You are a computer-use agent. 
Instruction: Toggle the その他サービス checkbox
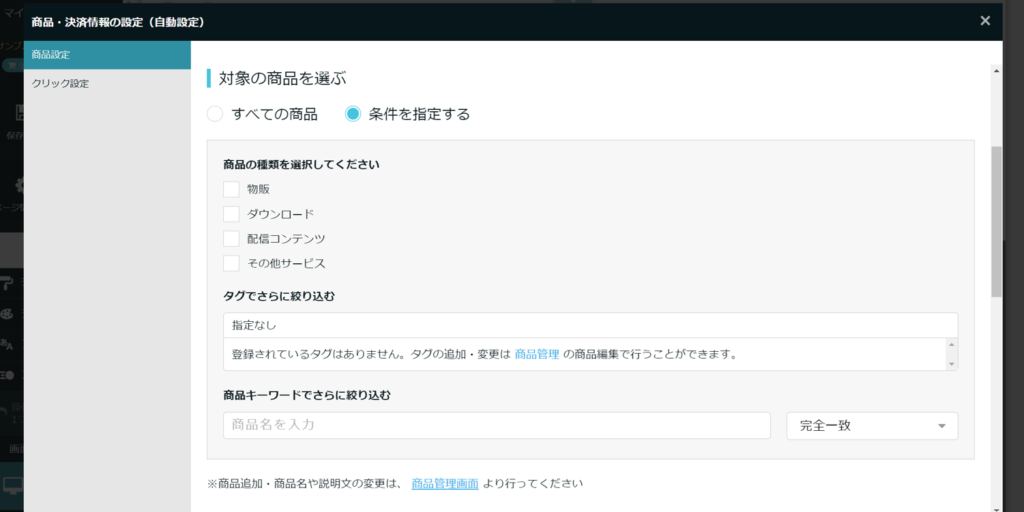click(231, 264)
